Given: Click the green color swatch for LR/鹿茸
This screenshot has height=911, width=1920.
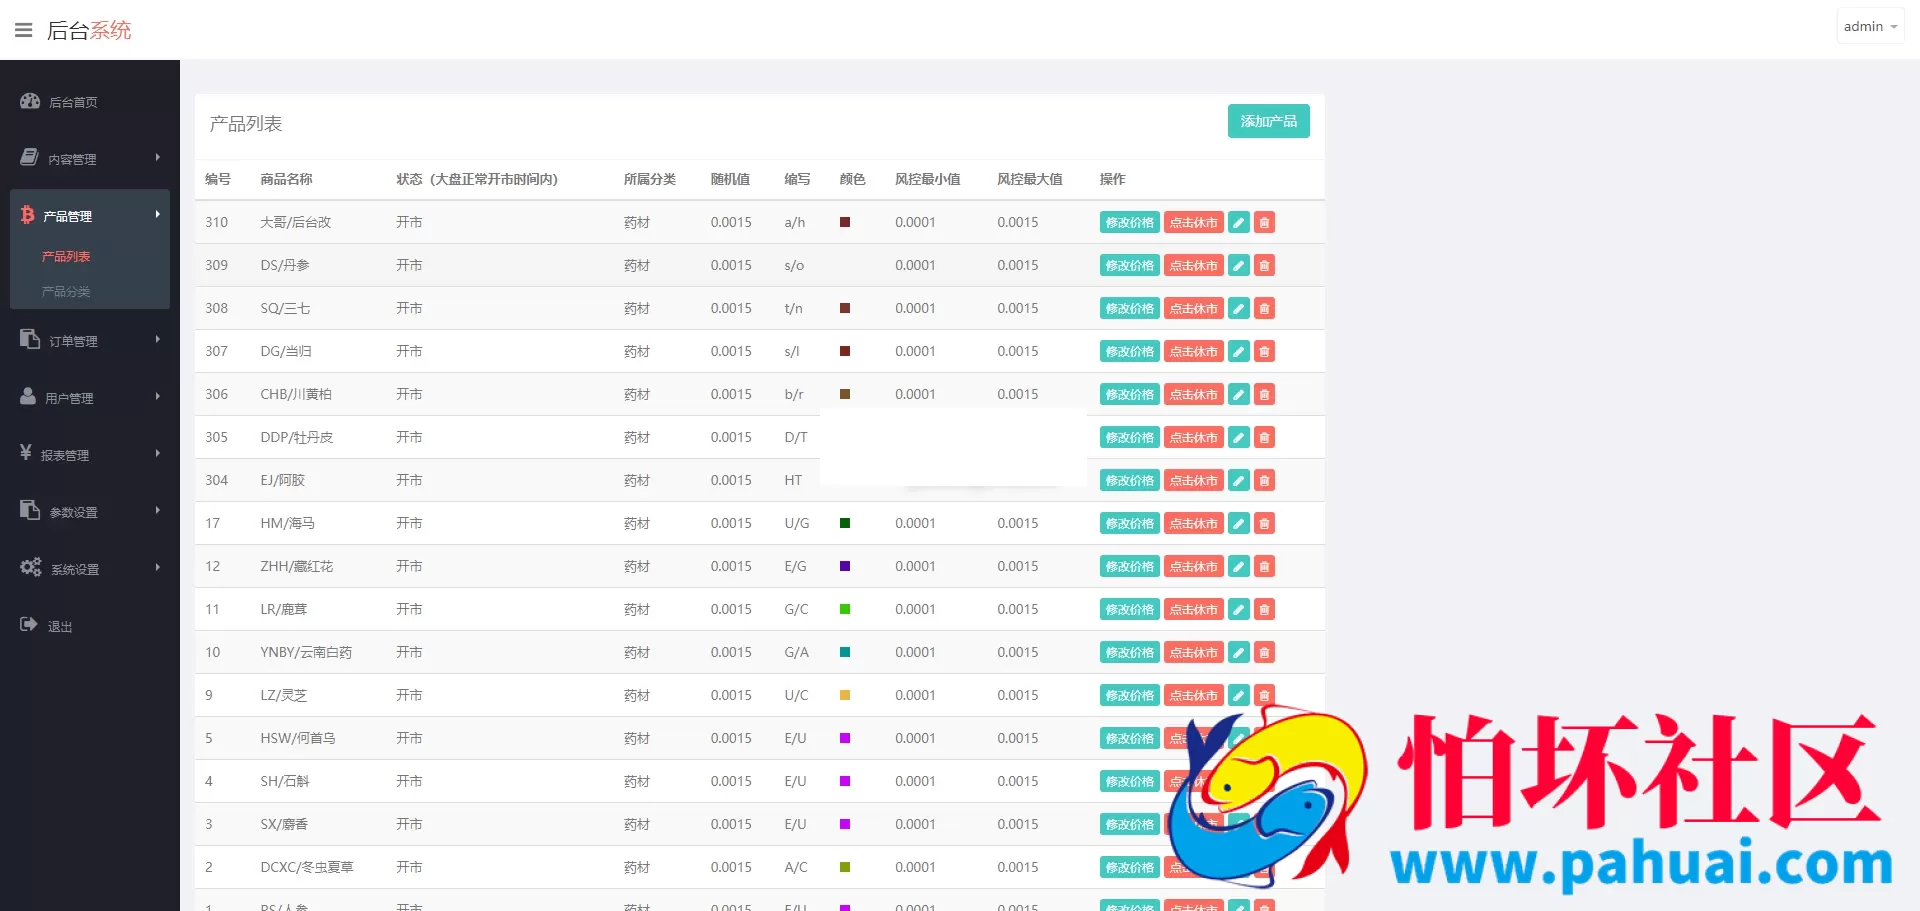Looking at the screenshot, I should tap(845, 609).
